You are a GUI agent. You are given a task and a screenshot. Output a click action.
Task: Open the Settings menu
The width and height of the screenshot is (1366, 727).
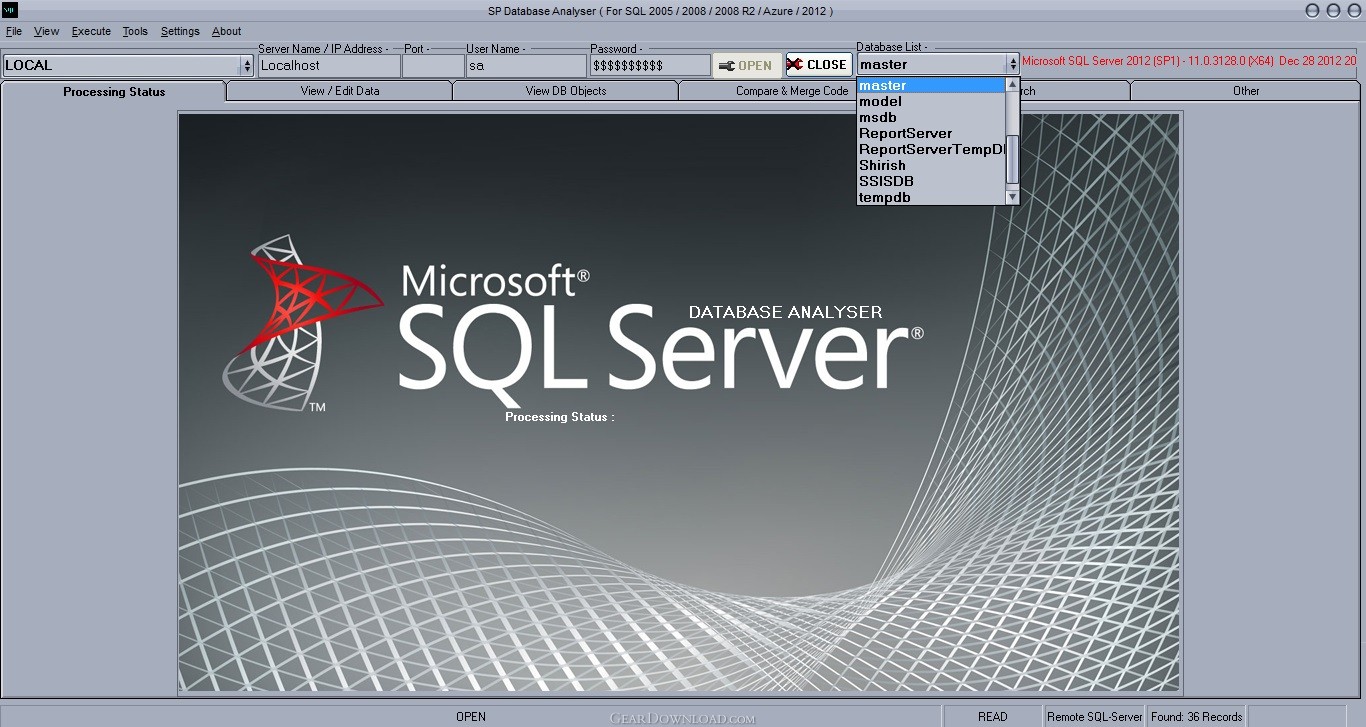[x=180, y=31]
